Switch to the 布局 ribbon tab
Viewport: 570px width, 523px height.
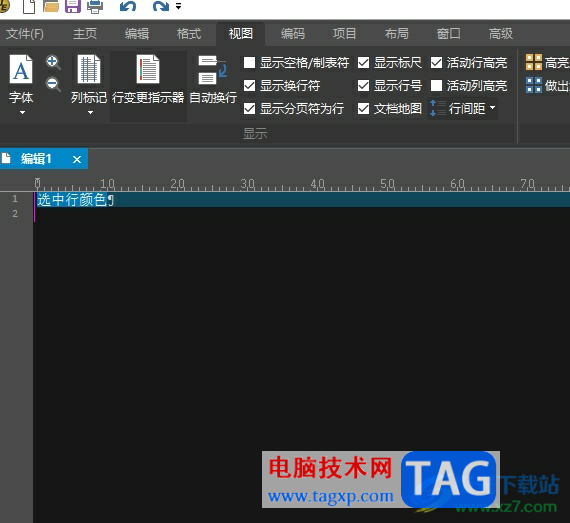click(397, 34)
